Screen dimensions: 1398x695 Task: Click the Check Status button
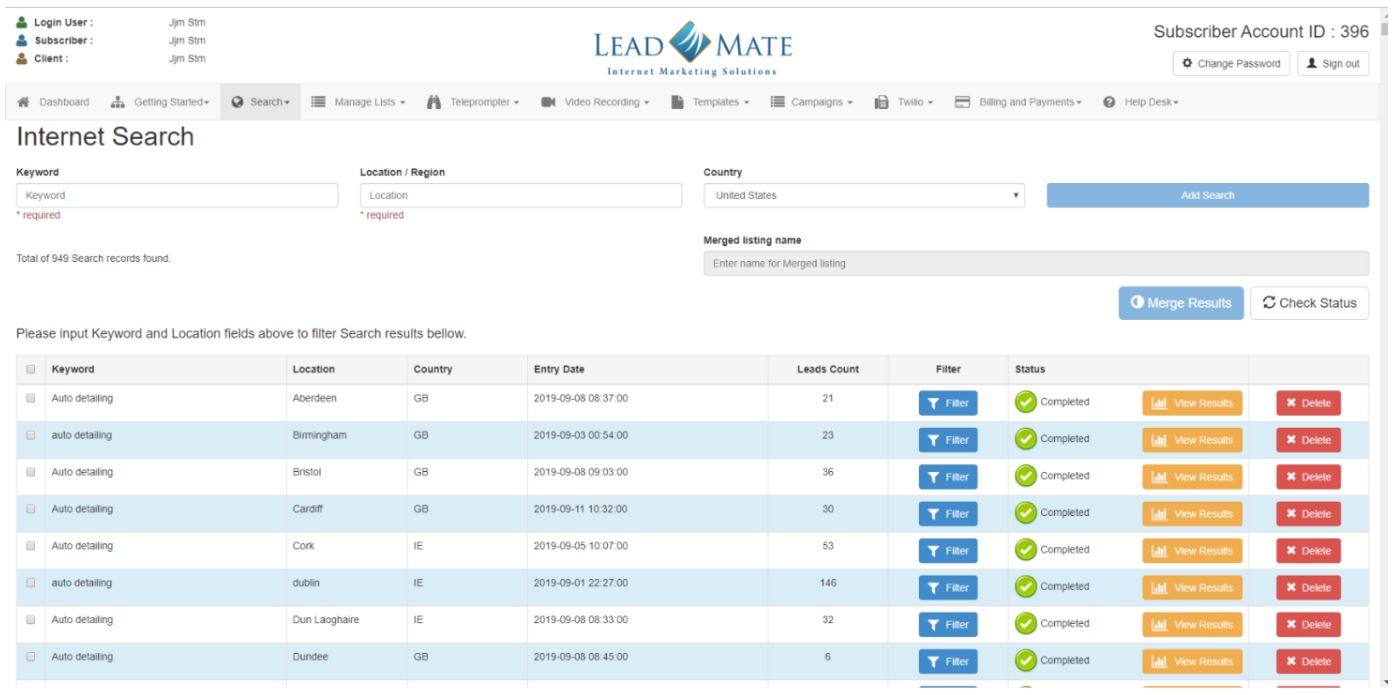click(1309, 303)
